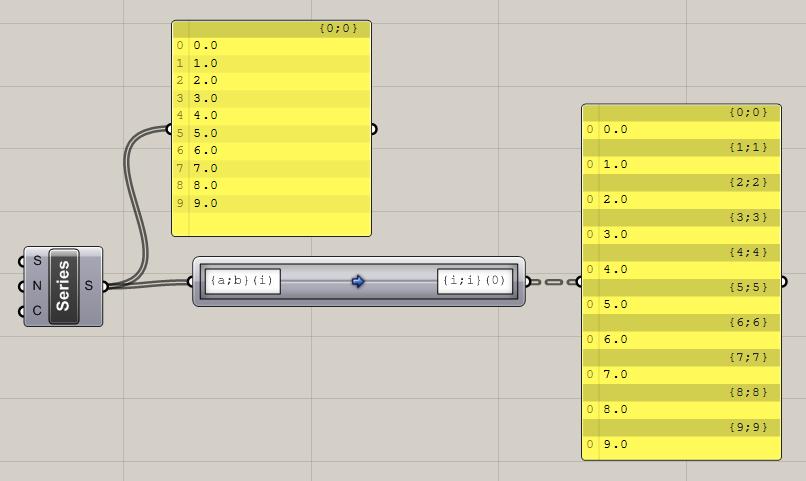The height and width of the screenshot is (481, 806).
Task: Select path header {4;4}
Action: click(x=748, y=252)
